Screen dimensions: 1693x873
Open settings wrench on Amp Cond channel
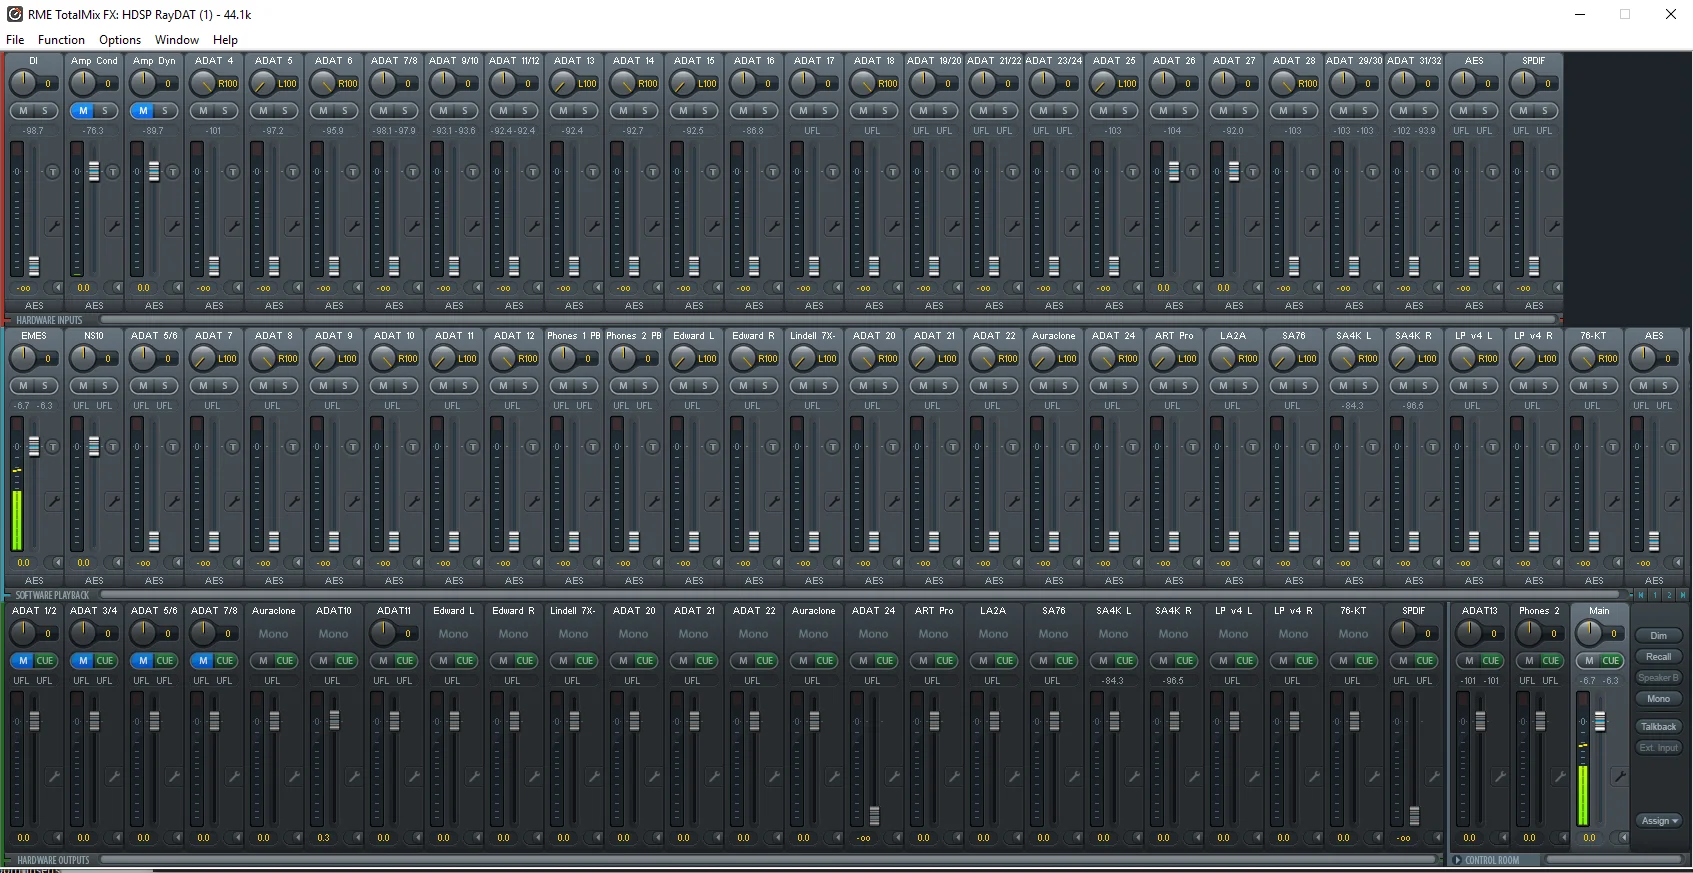click(113, 227)
